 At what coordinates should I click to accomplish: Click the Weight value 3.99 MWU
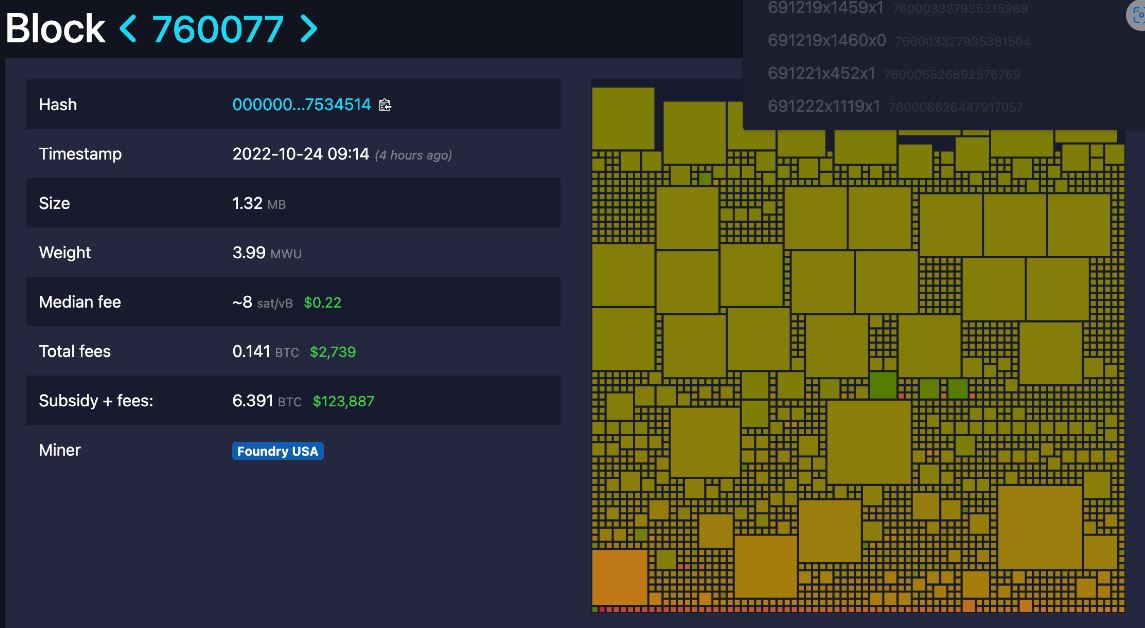pyautogui.click(x=267, y=253)
